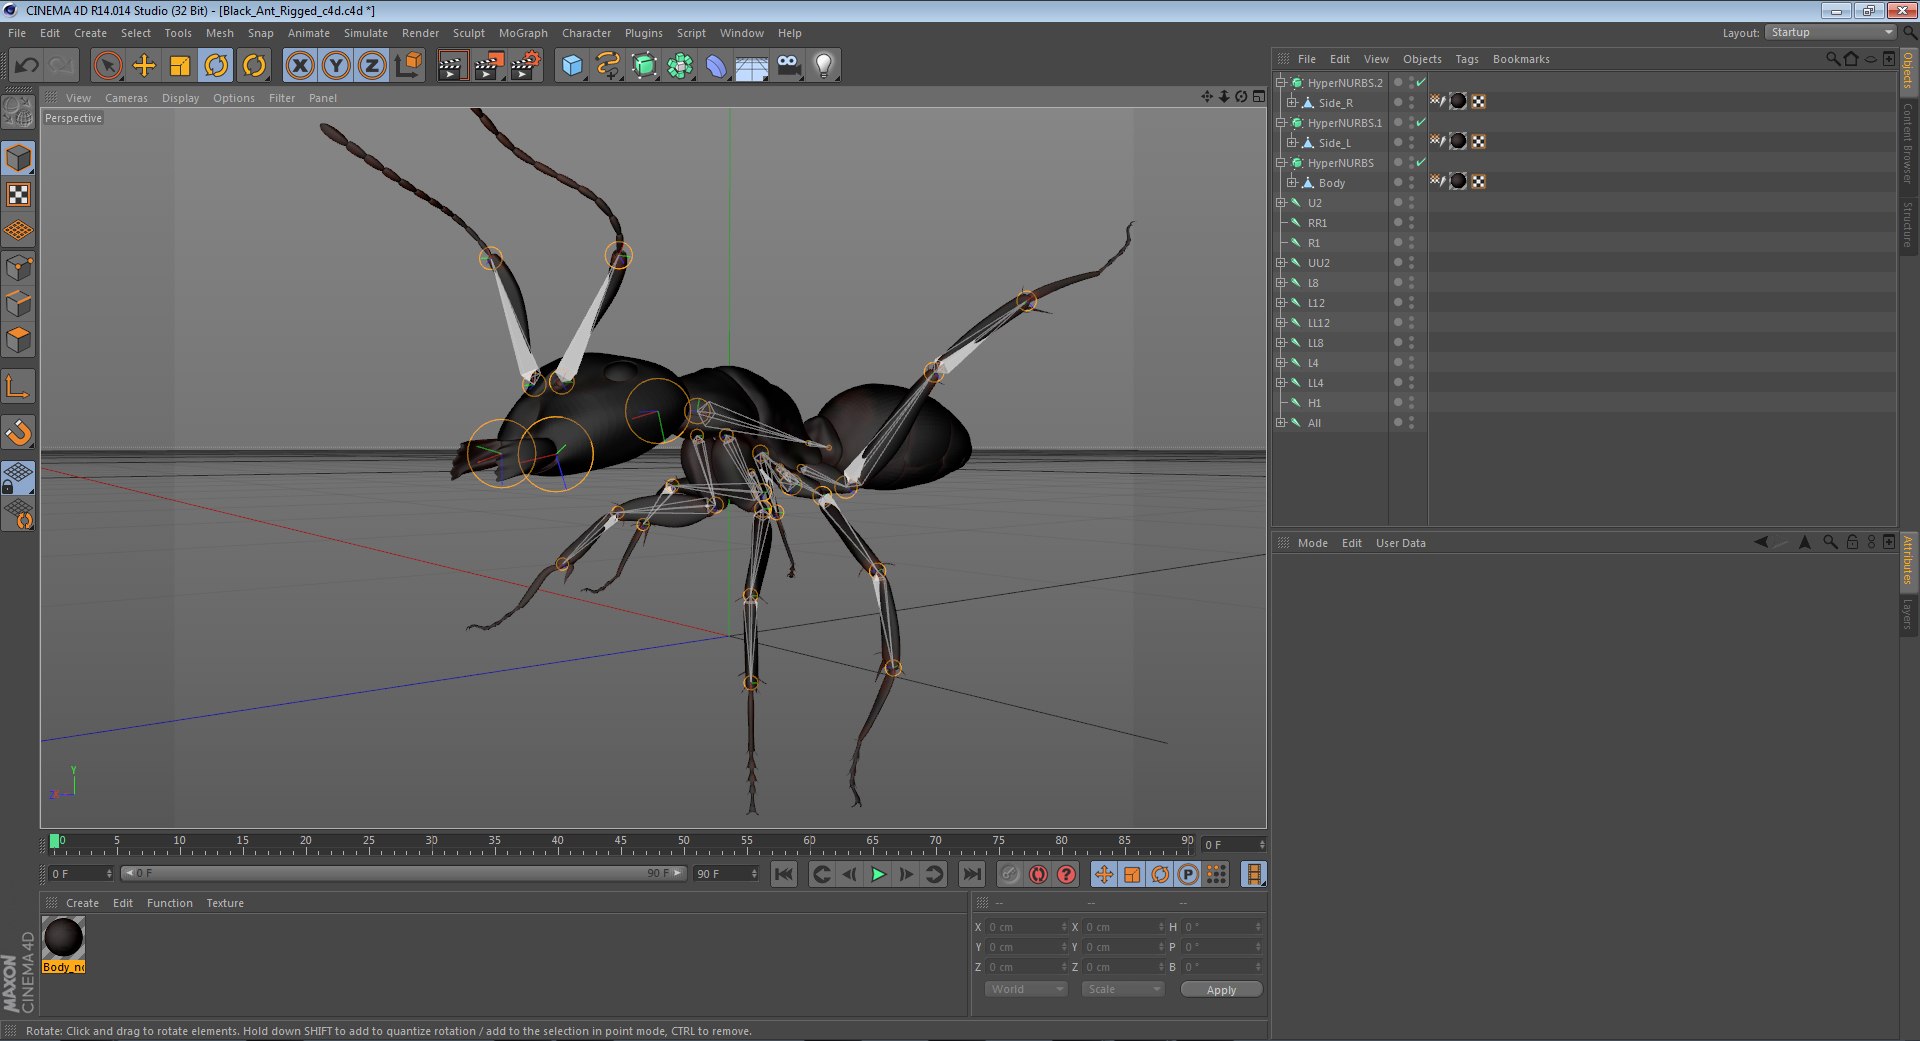Click the HyperNURBS generator icon
This screenshot has height=1041, width=1920.
[x=645, y=66]
